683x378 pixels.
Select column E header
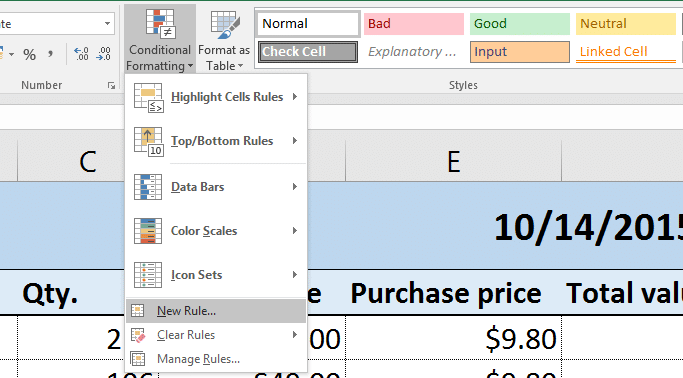click(453, 162)
